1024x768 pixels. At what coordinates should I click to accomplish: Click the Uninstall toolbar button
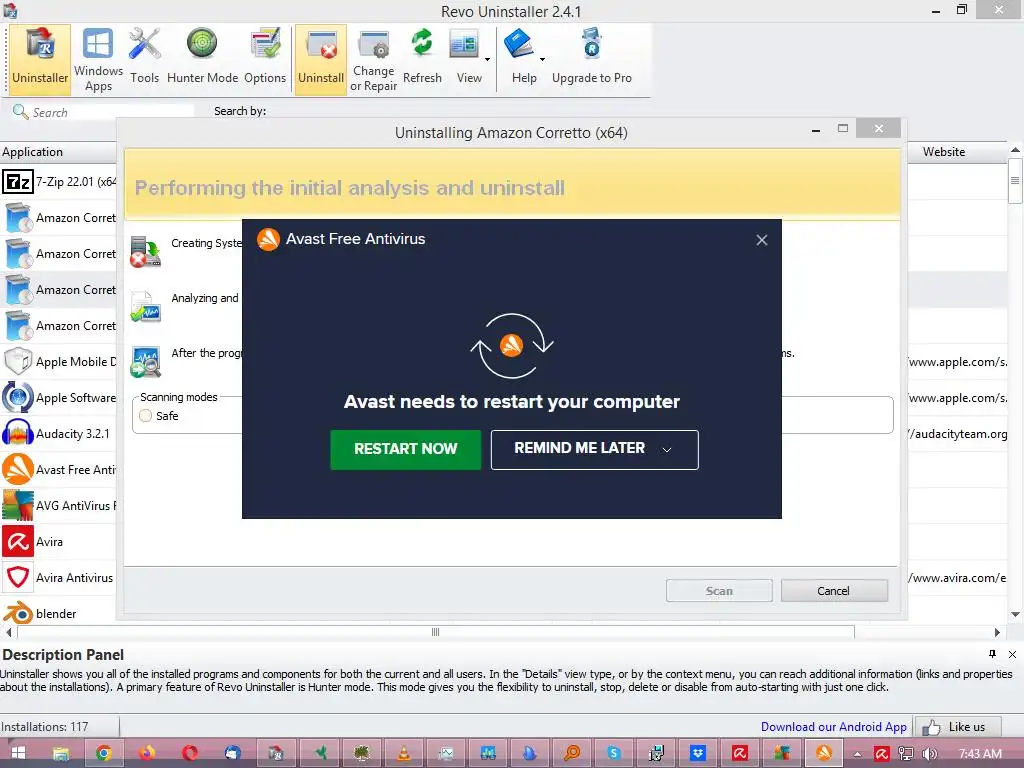tap(321, 59)
